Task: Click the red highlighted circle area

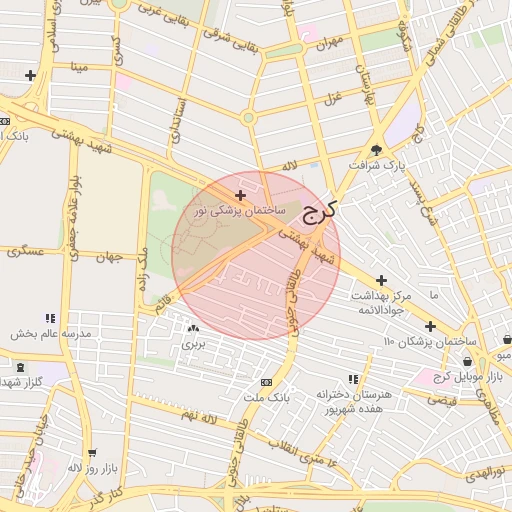Action: (x=256, y=256)
